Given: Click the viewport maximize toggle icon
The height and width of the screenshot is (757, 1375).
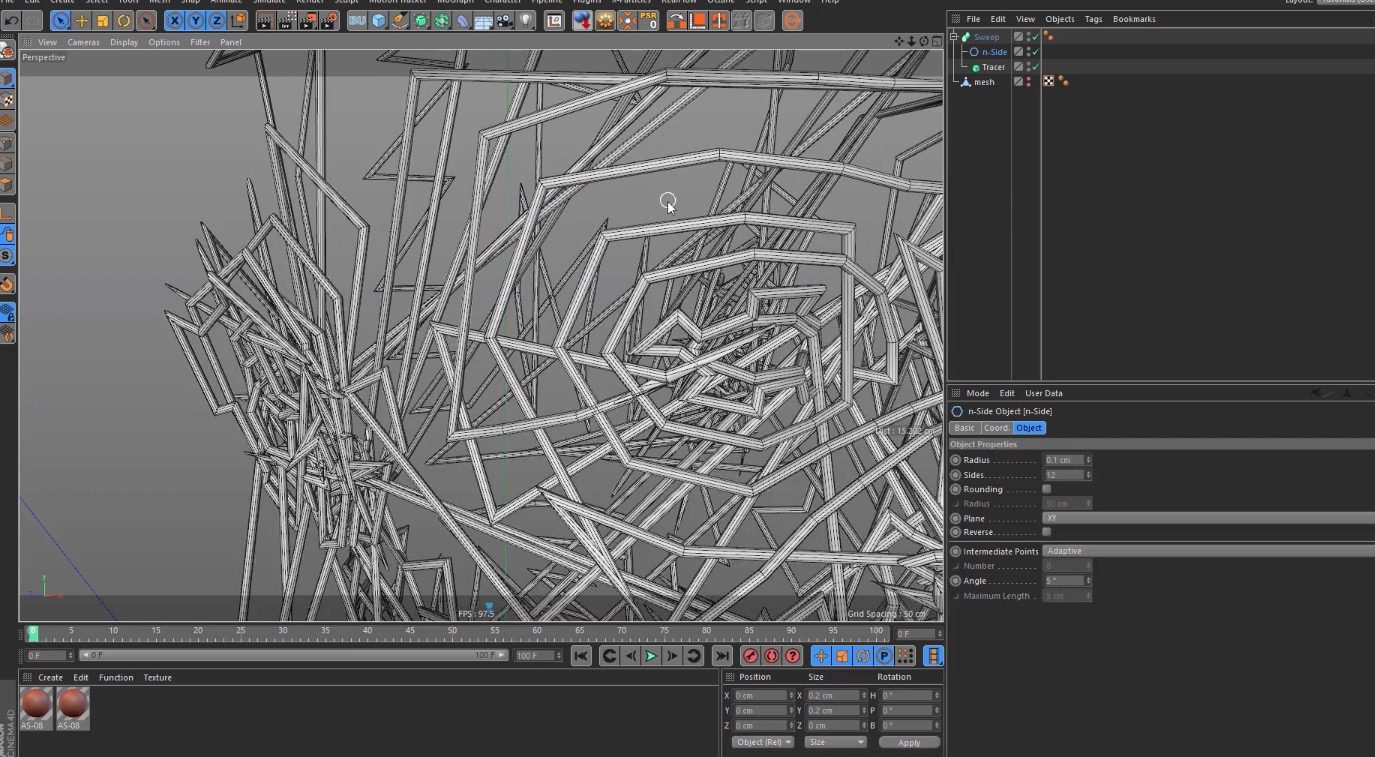Looking at the screenshot, I should pyautogui.click(x=936, y=42).
